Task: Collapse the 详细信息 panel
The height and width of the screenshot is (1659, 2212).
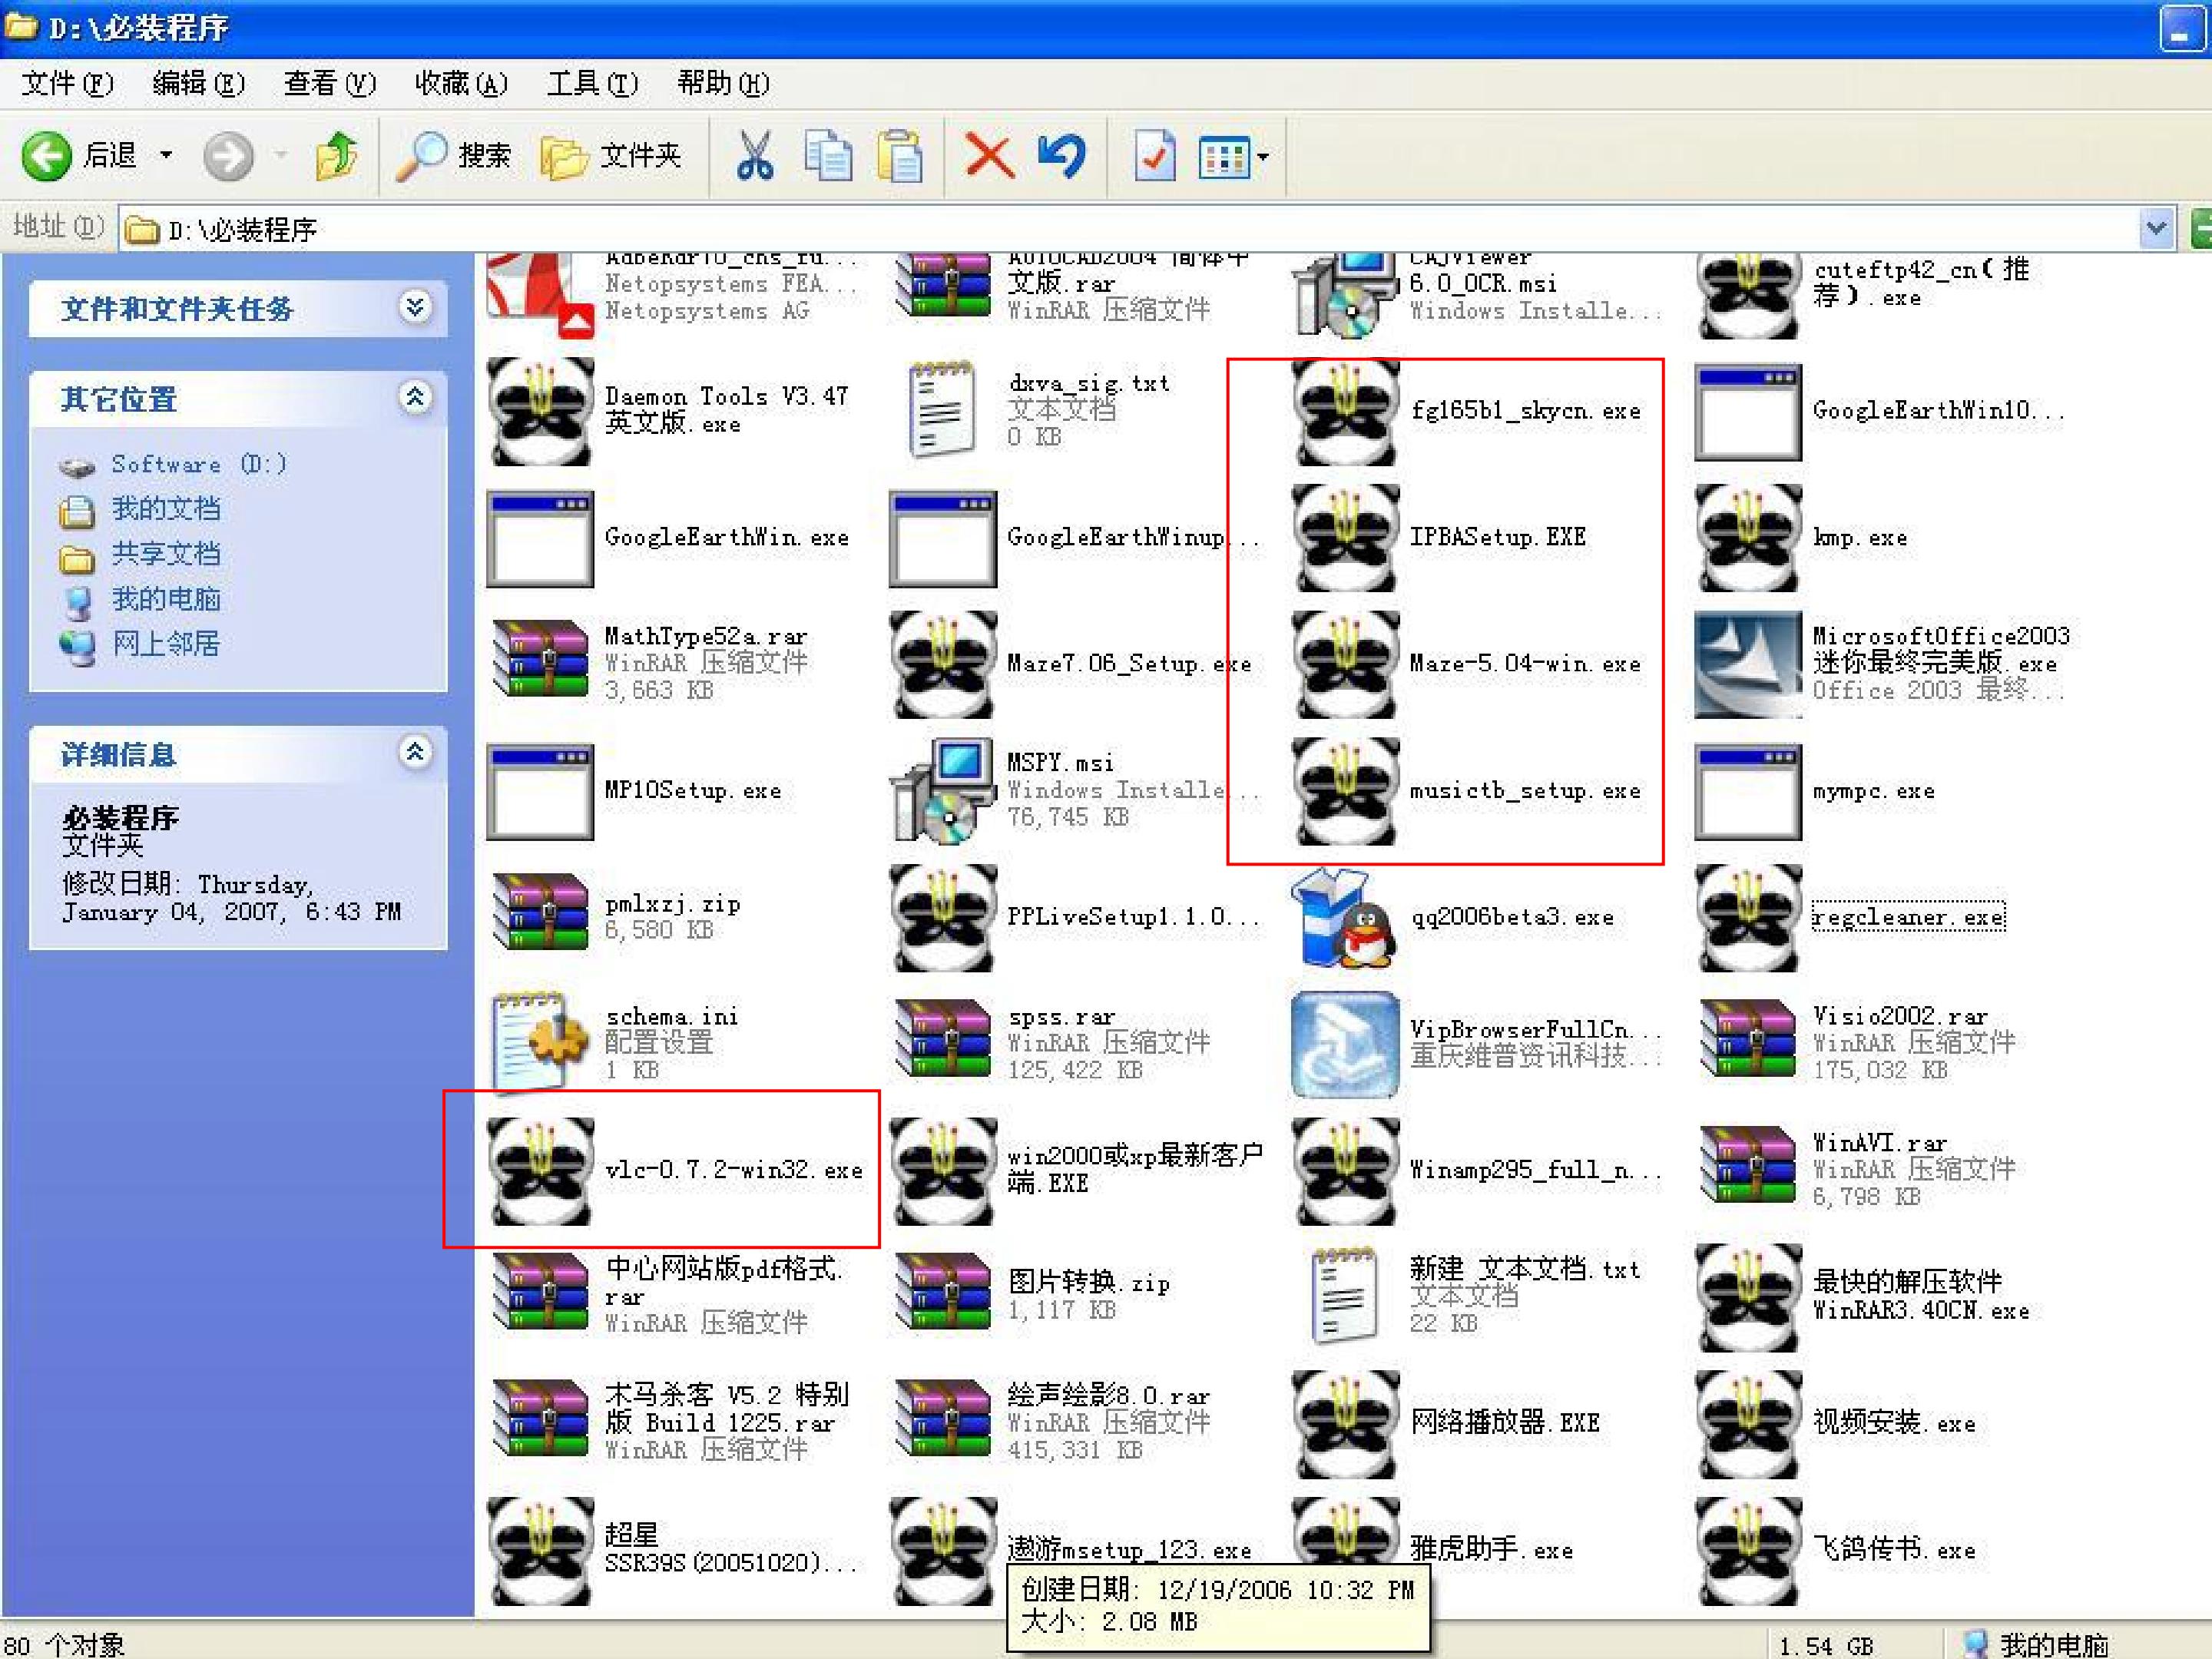Action: coord(415,751)
